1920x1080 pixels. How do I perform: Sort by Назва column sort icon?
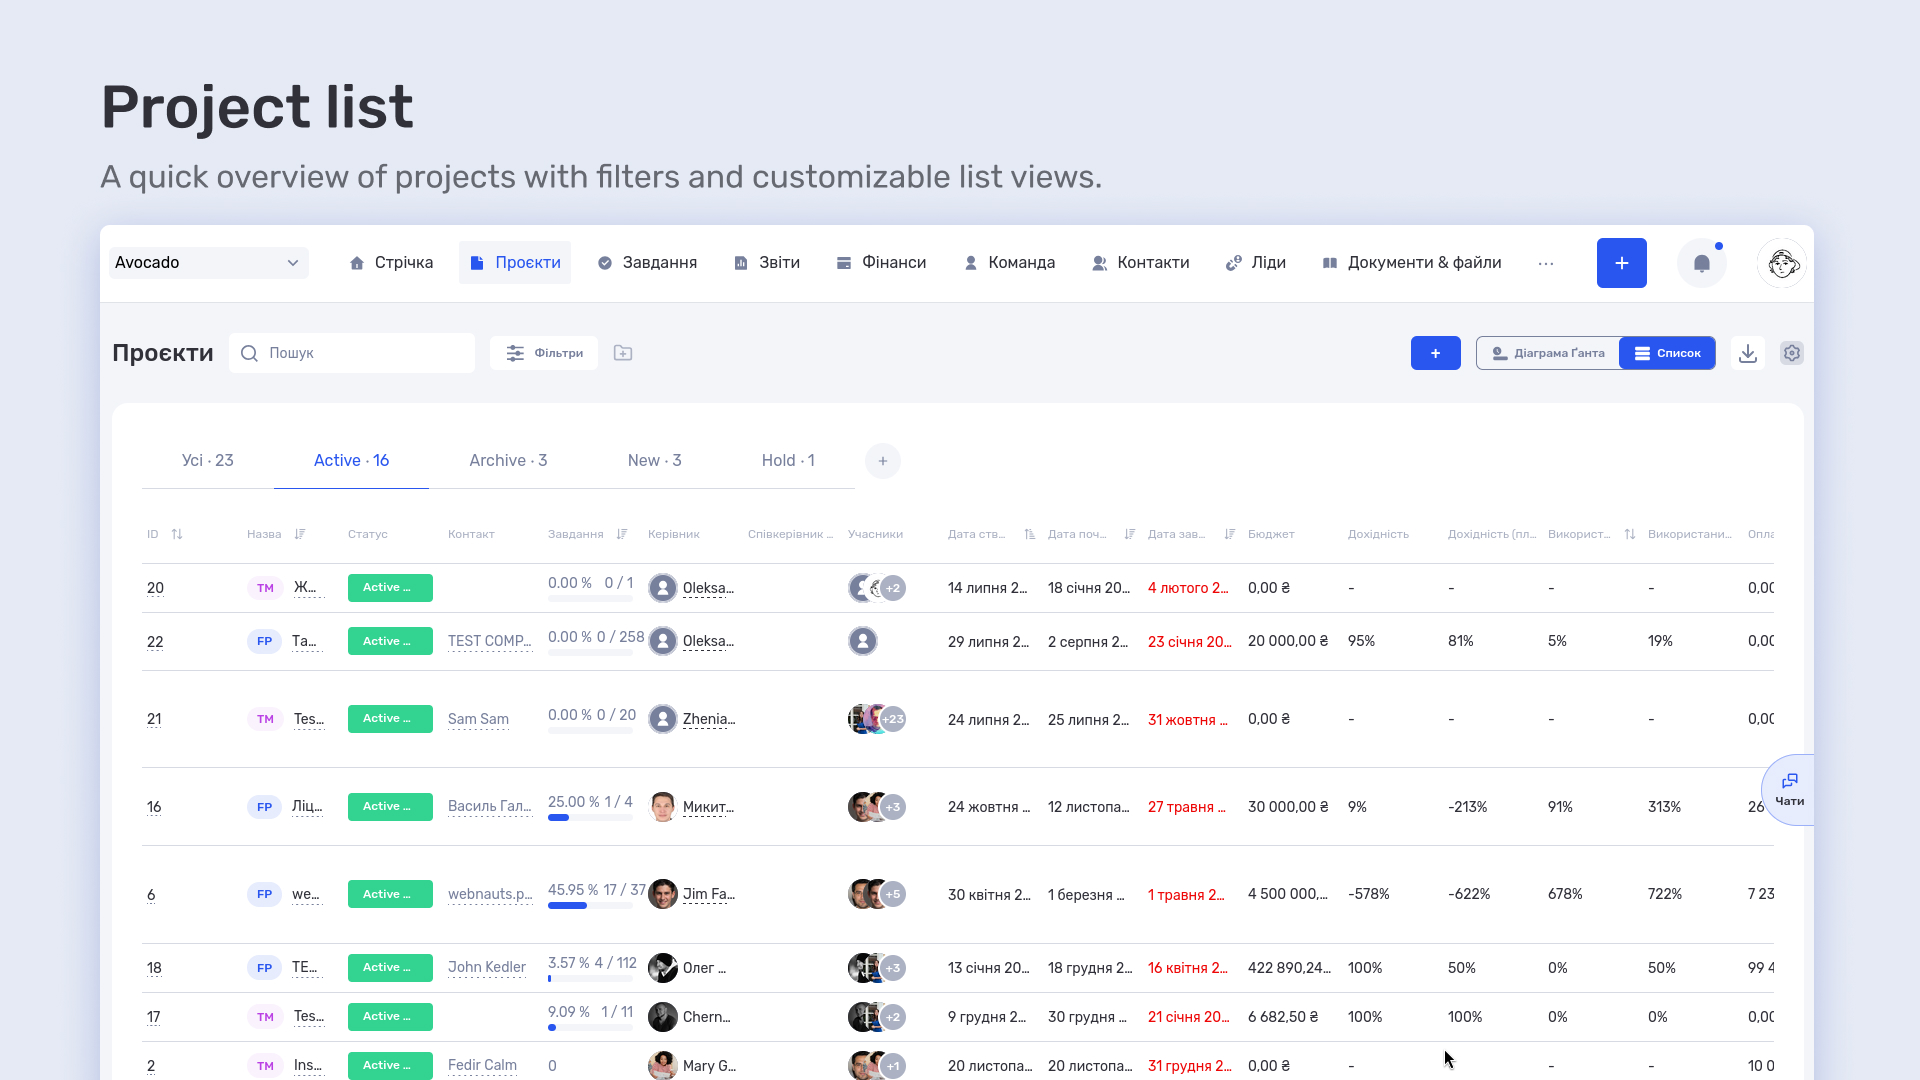(300, 534)
